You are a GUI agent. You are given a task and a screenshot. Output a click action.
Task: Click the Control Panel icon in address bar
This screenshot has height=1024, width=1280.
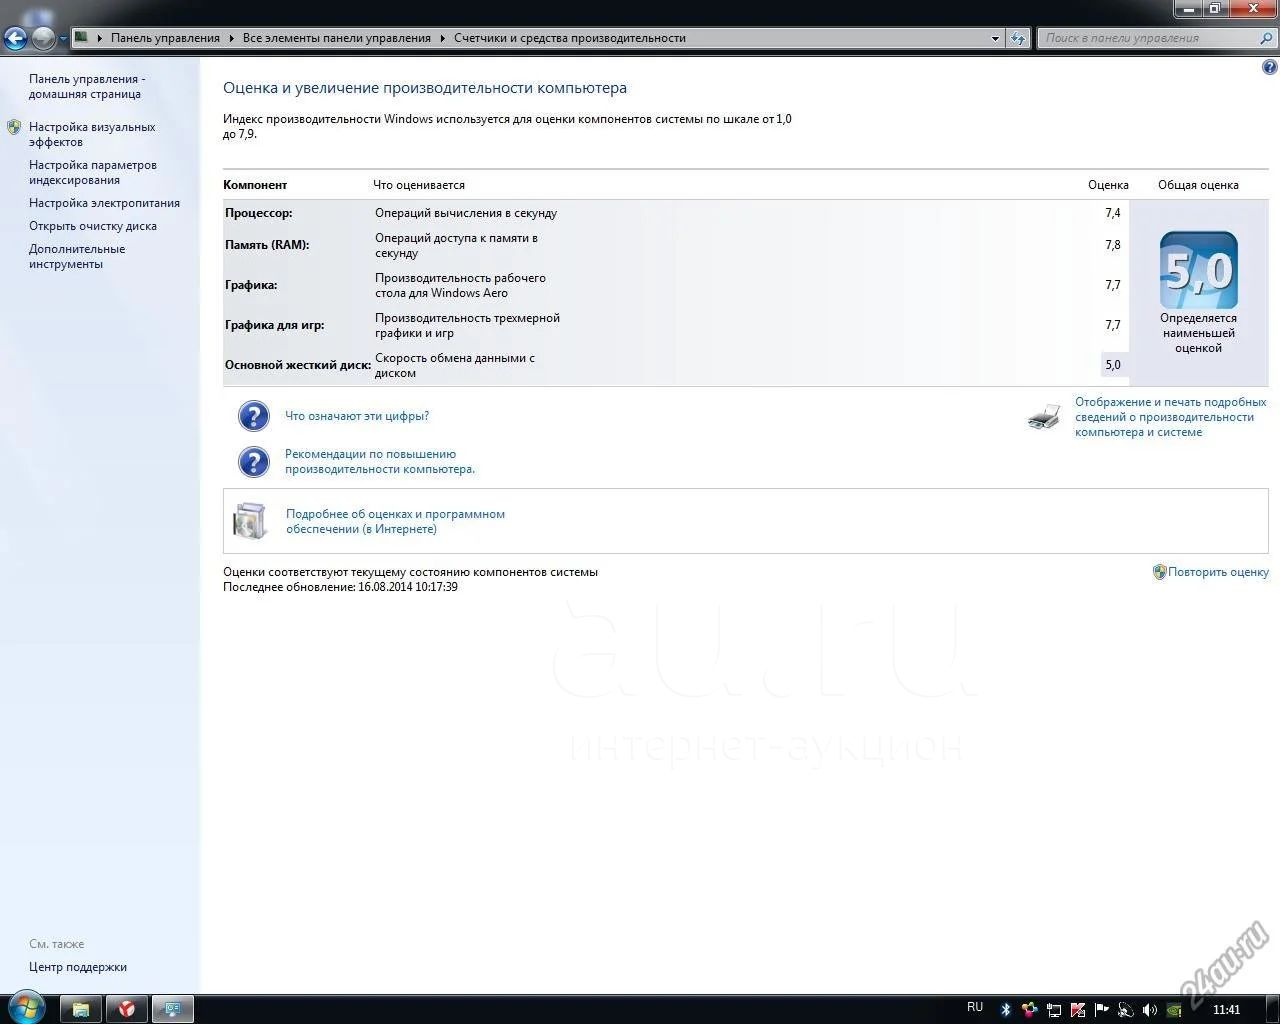click(82, 38)
